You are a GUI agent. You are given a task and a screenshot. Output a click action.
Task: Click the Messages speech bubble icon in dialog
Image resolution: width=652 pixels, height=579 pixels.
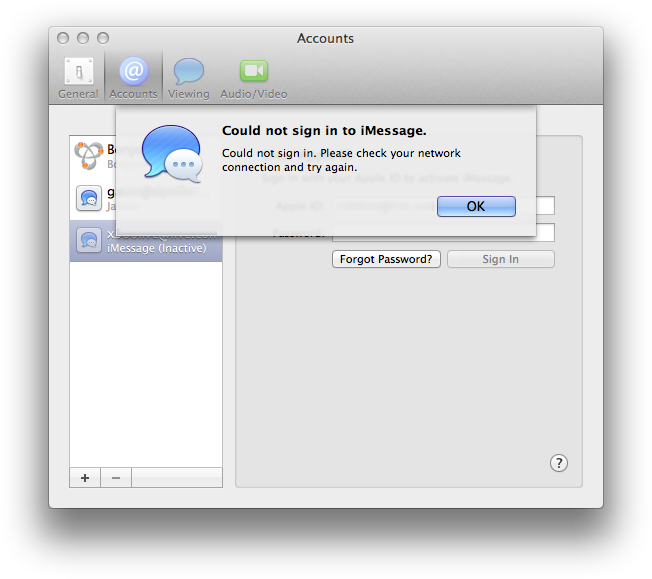click(x=172, y=154)
